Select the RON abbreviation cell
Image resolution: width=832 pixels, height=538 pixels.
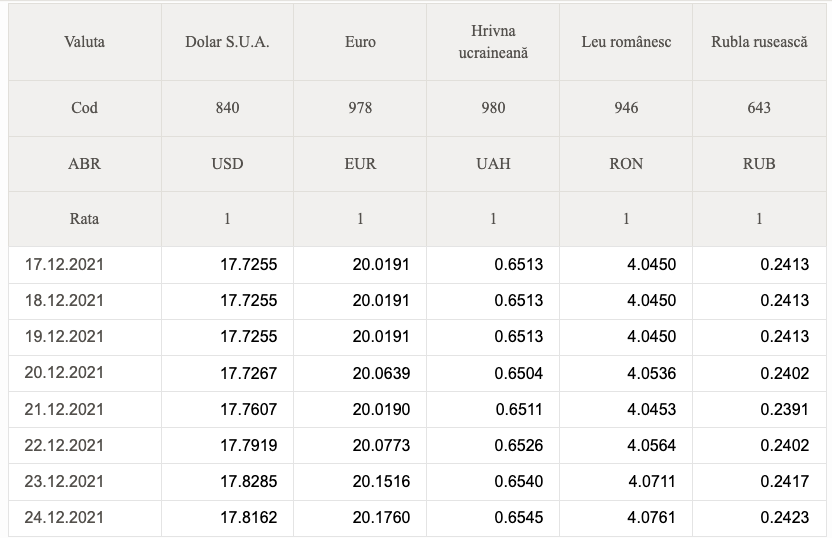(626, 163)
